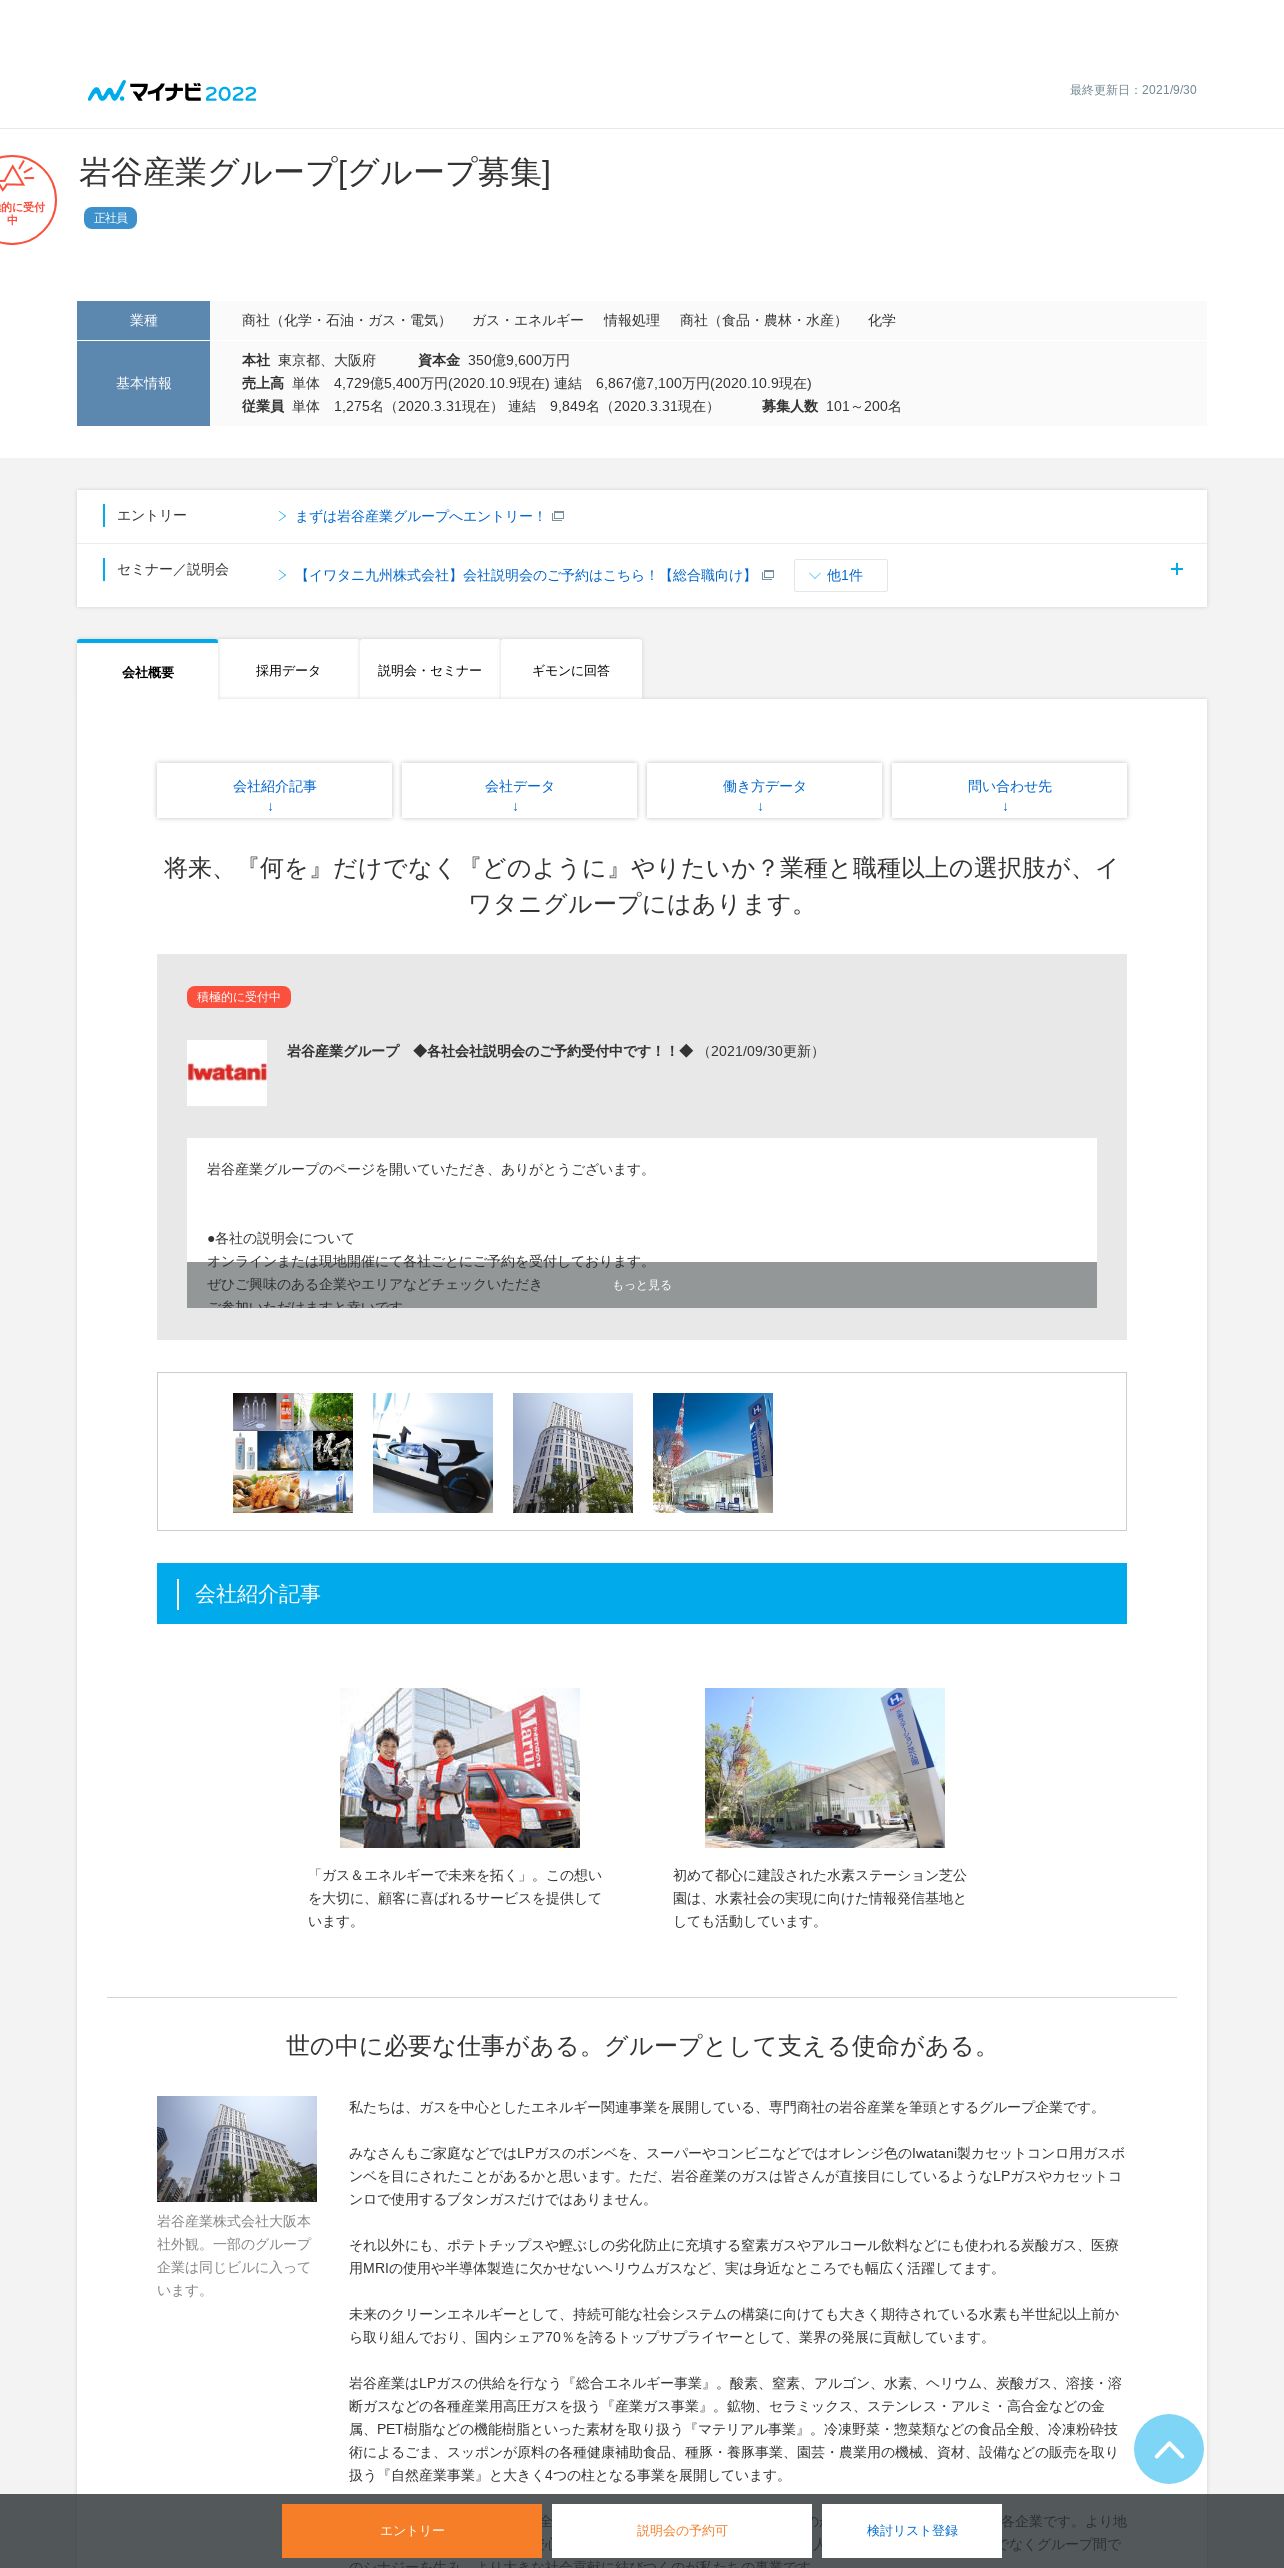
Task: Click the 大阪本社 exterior photo
Action: (x=237, y=2149)
